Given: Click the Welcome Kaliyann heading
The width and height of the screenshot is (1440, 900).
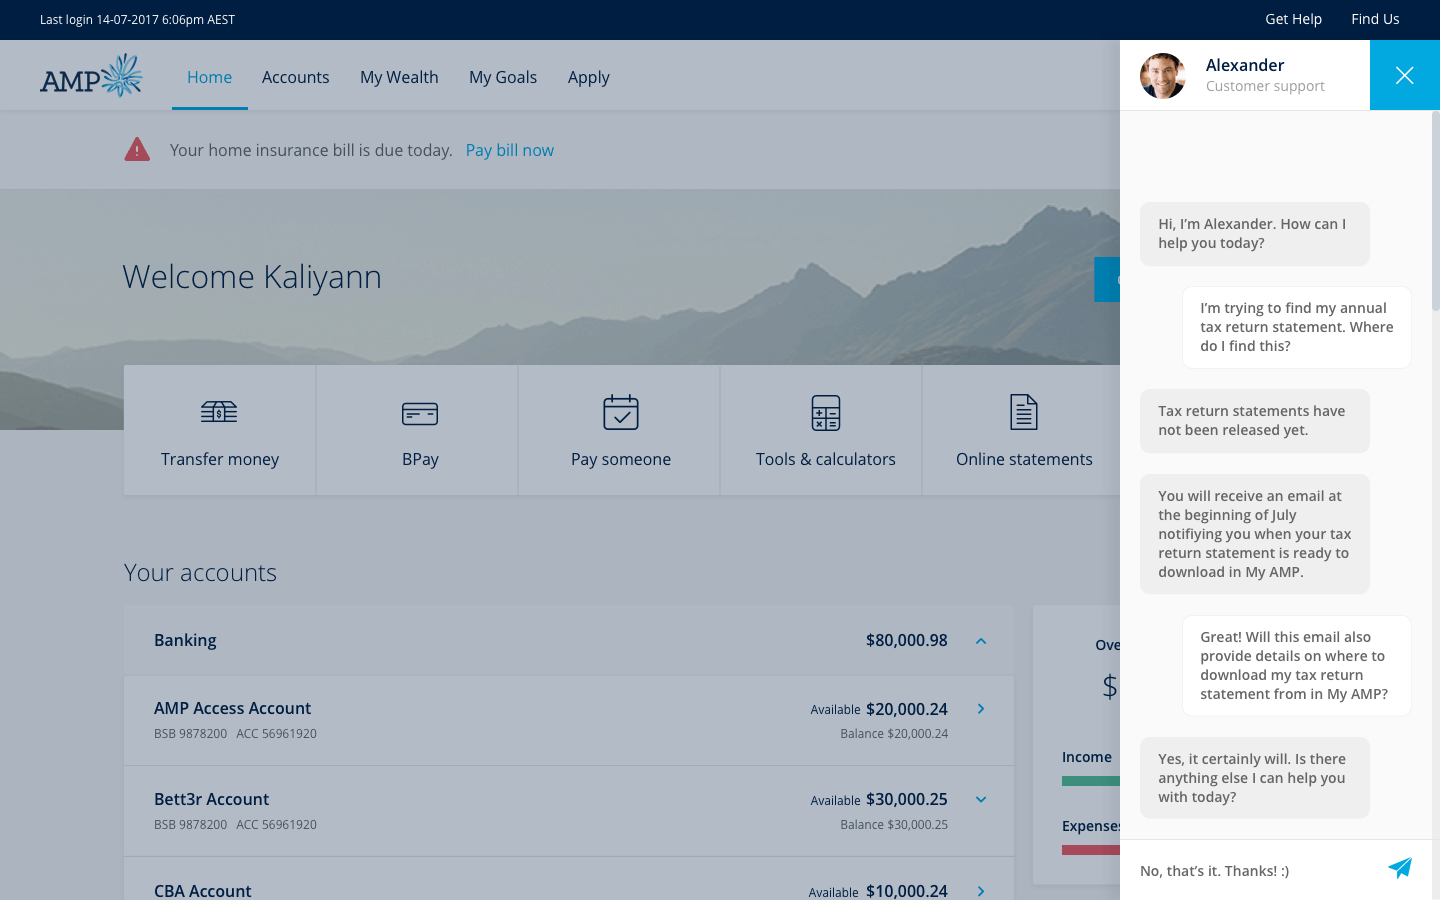Looking at the screenshot, I should coord(252,277).
